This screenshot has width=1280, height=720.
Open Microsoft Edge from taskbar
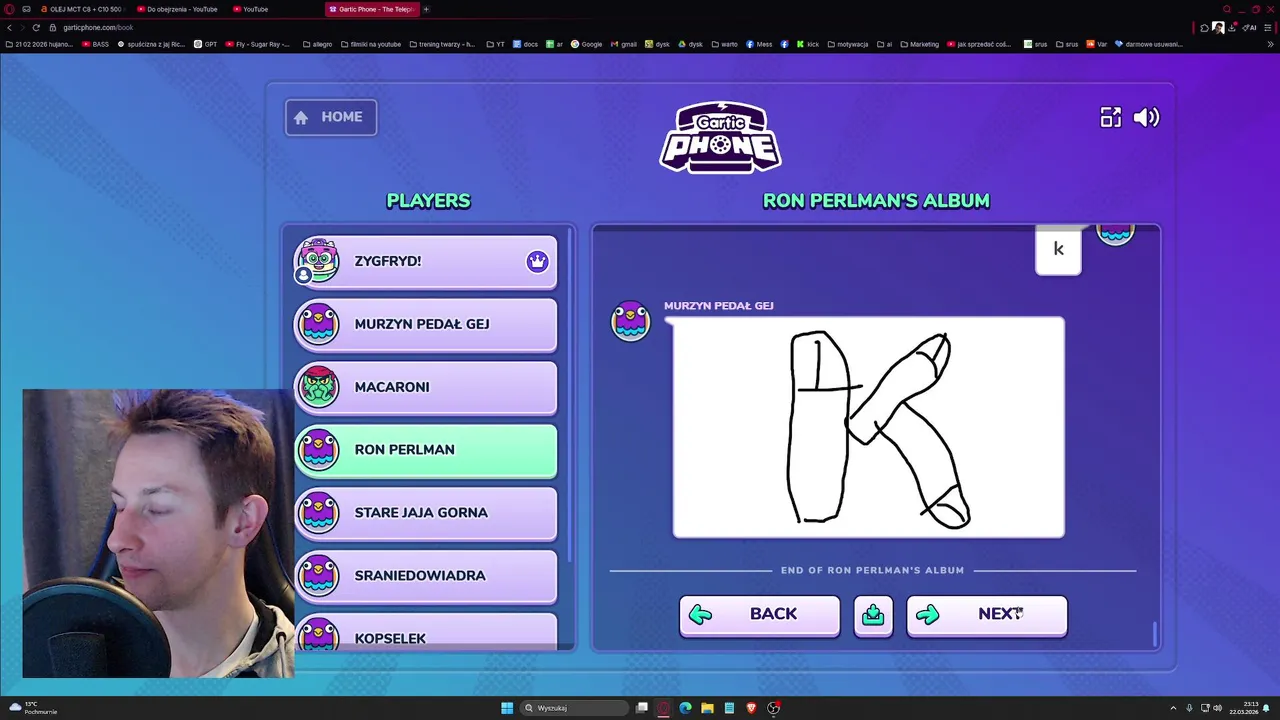685,708
